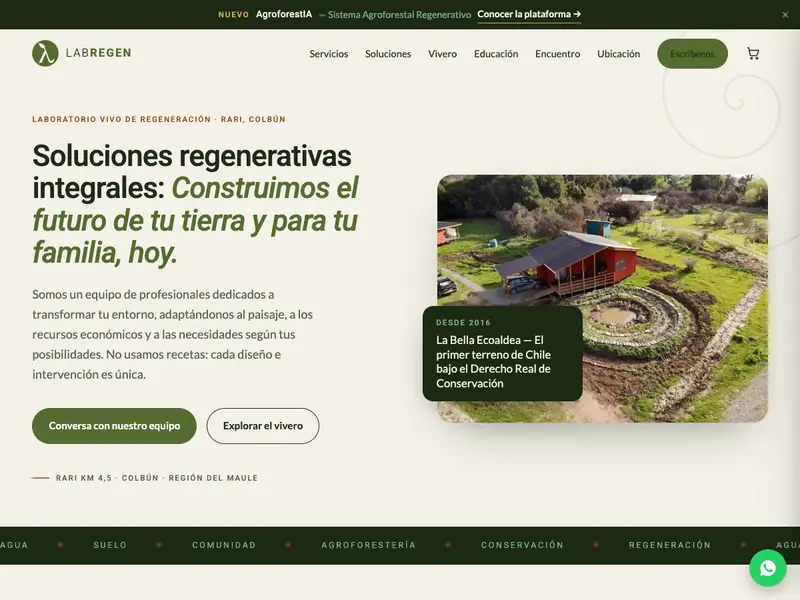The height and width of the screenshot is (600, 800).
Task: Open the Soluciones menu item
Action: [388, 54]
